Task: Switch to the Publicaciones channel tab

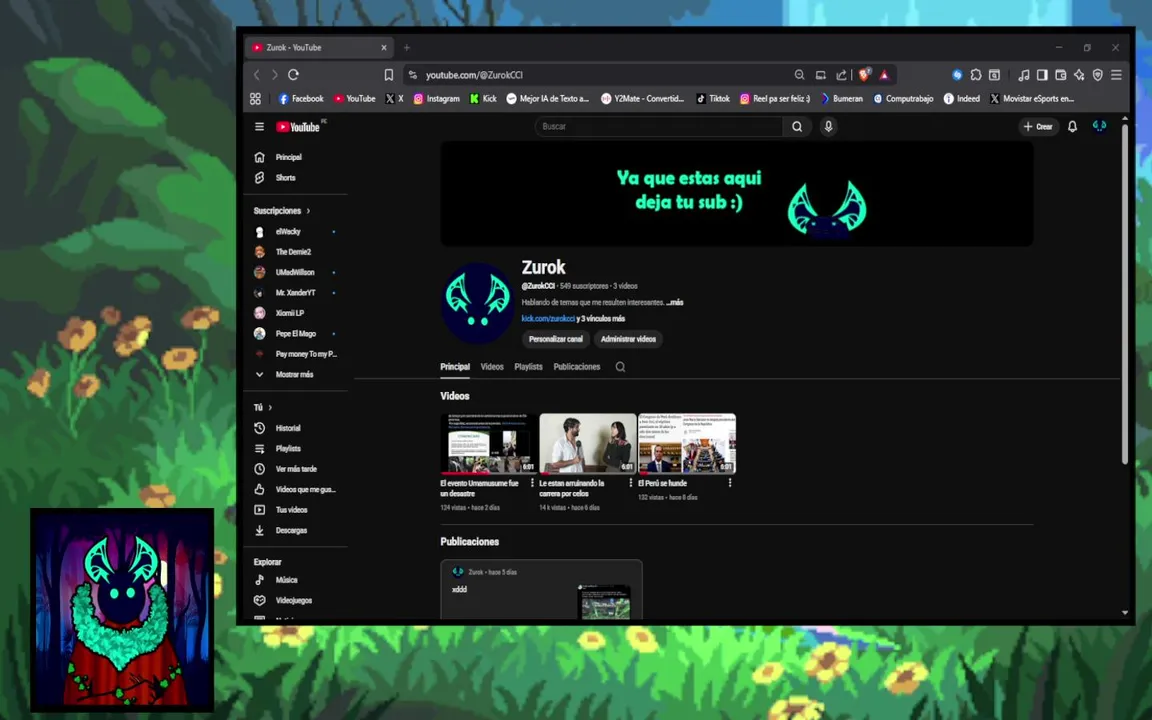Action: click(577, 367)
